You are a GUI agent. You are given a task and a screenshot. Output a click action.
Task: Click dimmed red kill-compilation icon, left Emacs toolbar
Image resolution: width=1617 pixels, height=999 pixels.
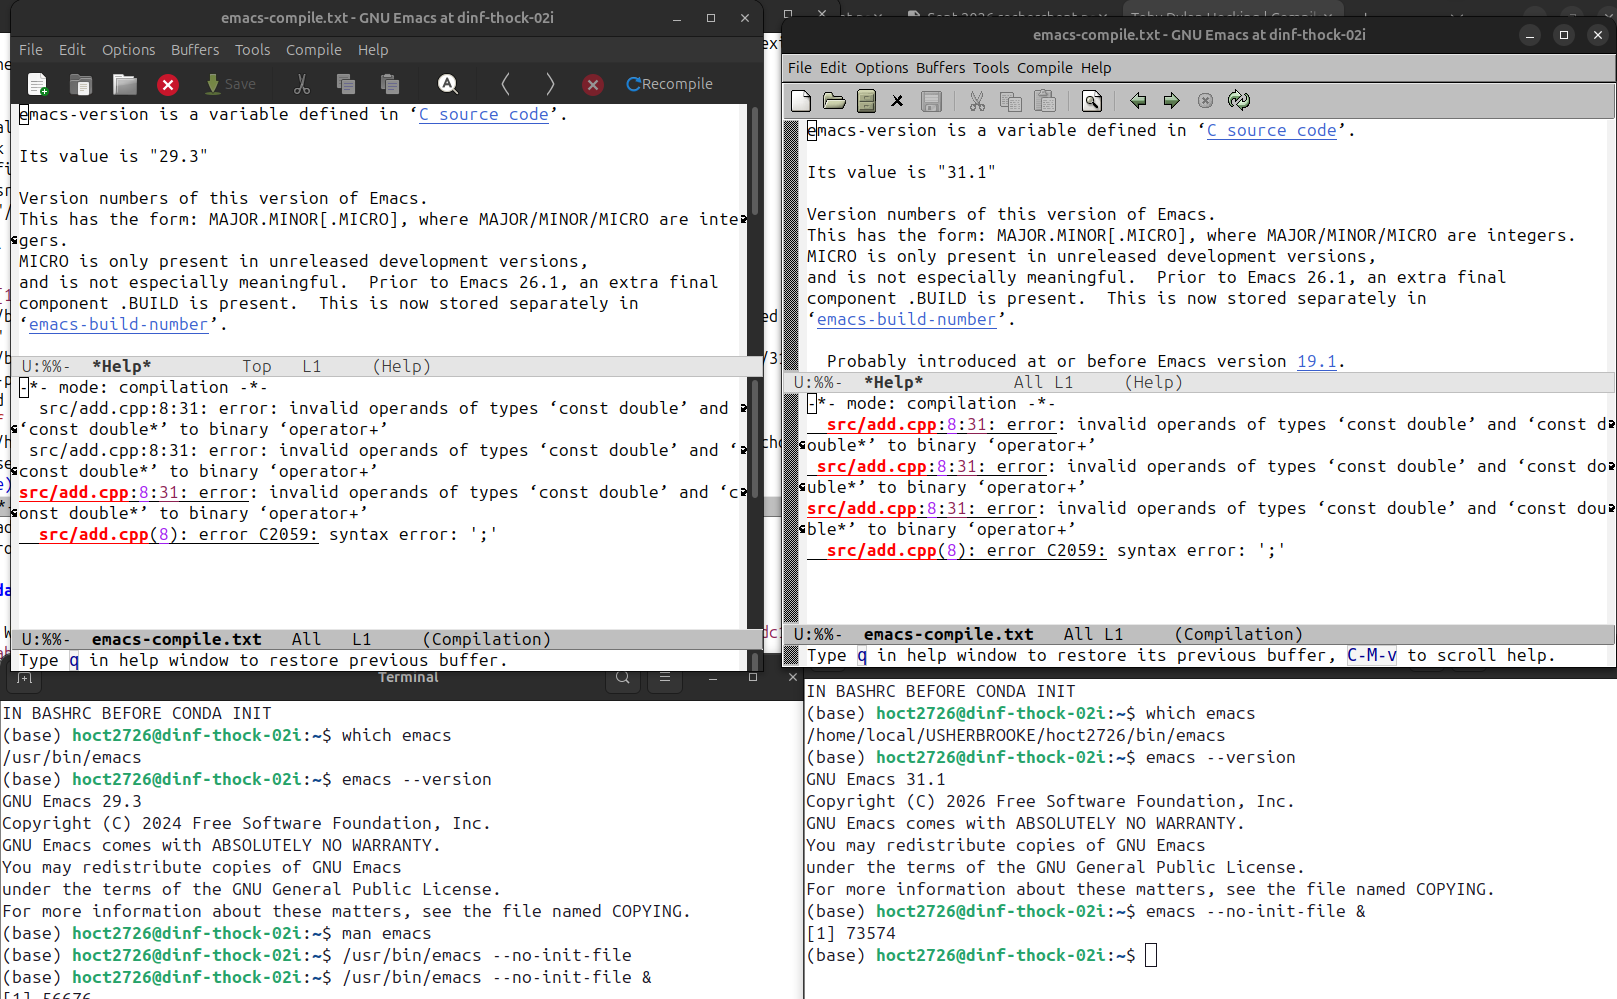point(593,85)
